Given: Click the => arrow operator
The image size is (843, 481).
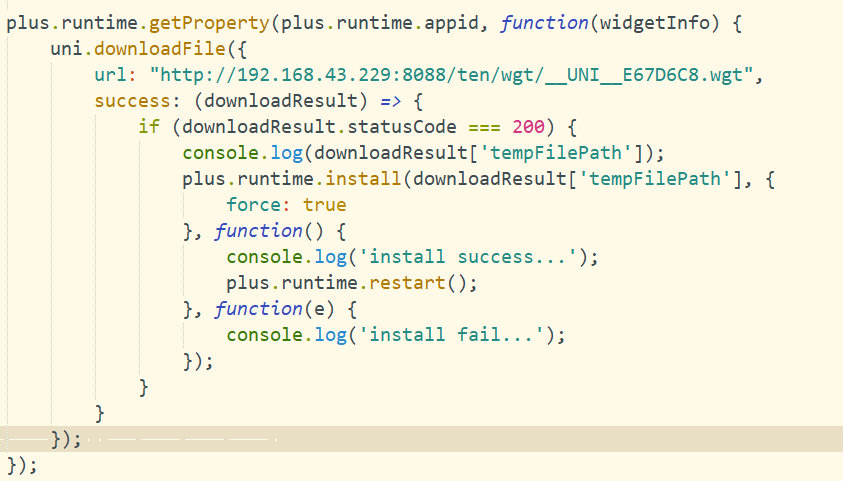Looking at the screenshot, I should [391, 101].
